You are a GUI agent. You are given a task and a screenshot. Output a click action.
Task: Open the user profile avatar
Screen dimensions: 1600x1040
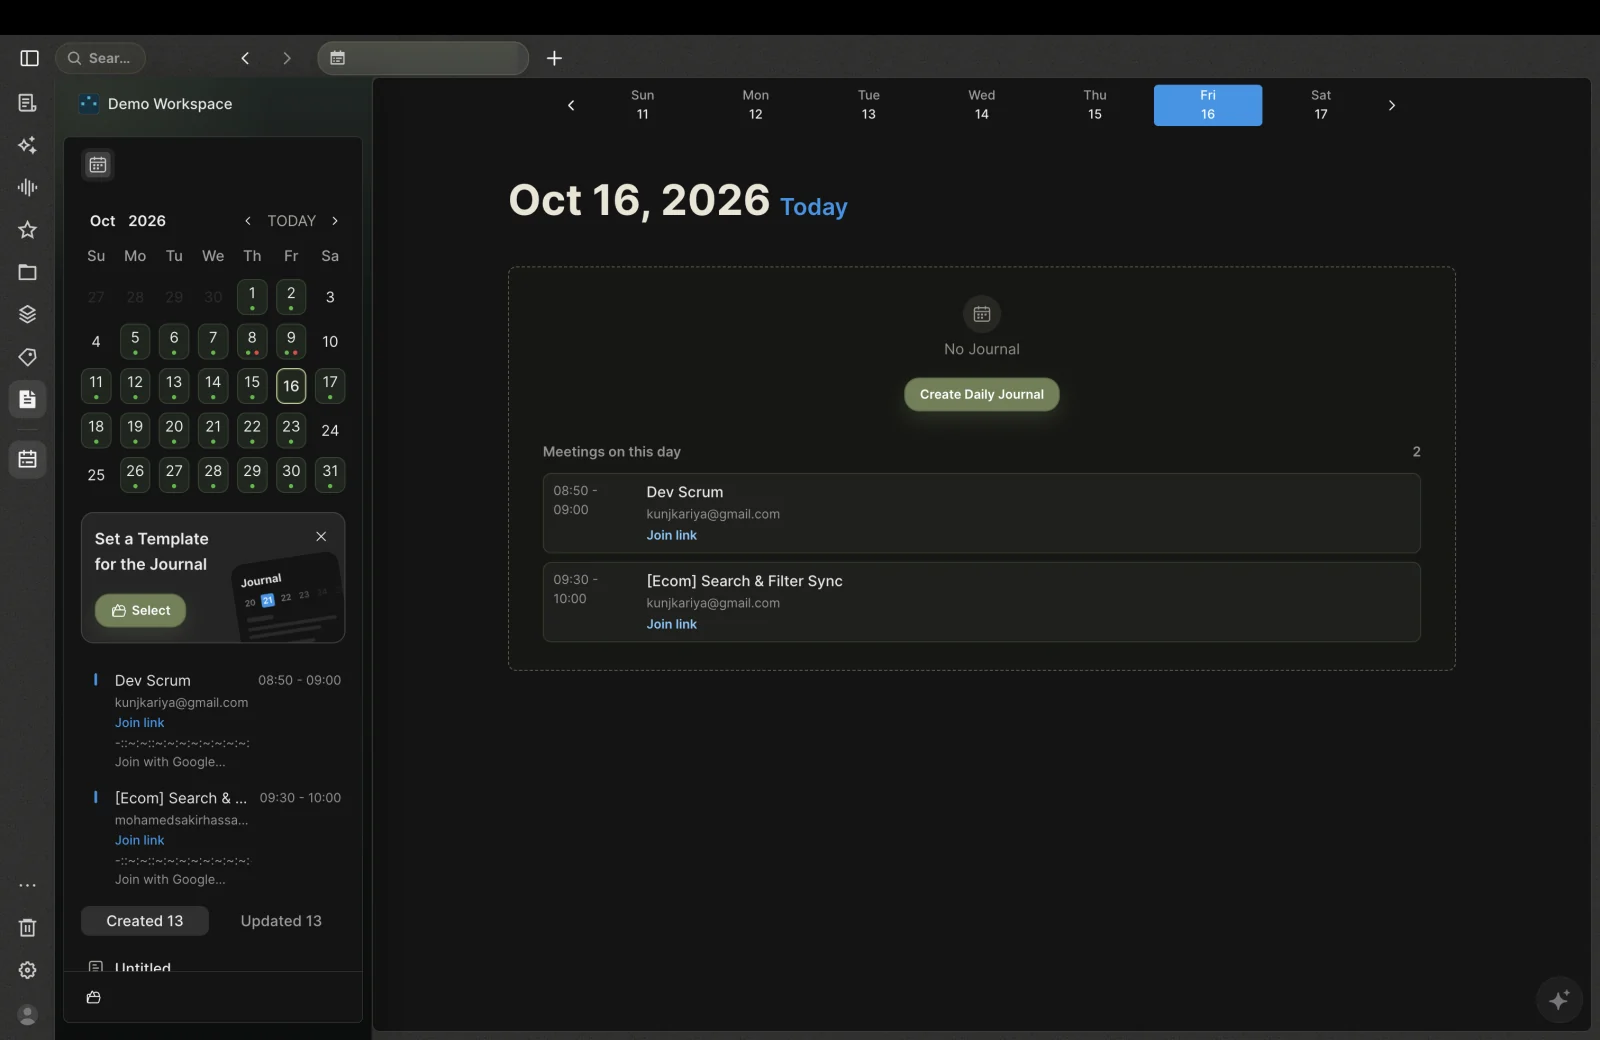pos(28,1015)
